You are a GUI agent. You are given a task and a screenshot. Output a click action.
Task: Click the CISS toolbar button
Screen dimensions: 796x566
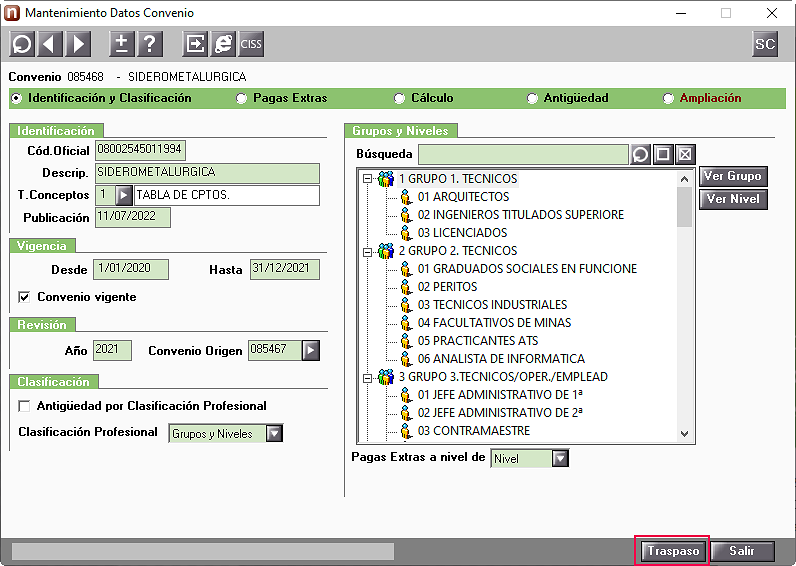click(251, 44)
